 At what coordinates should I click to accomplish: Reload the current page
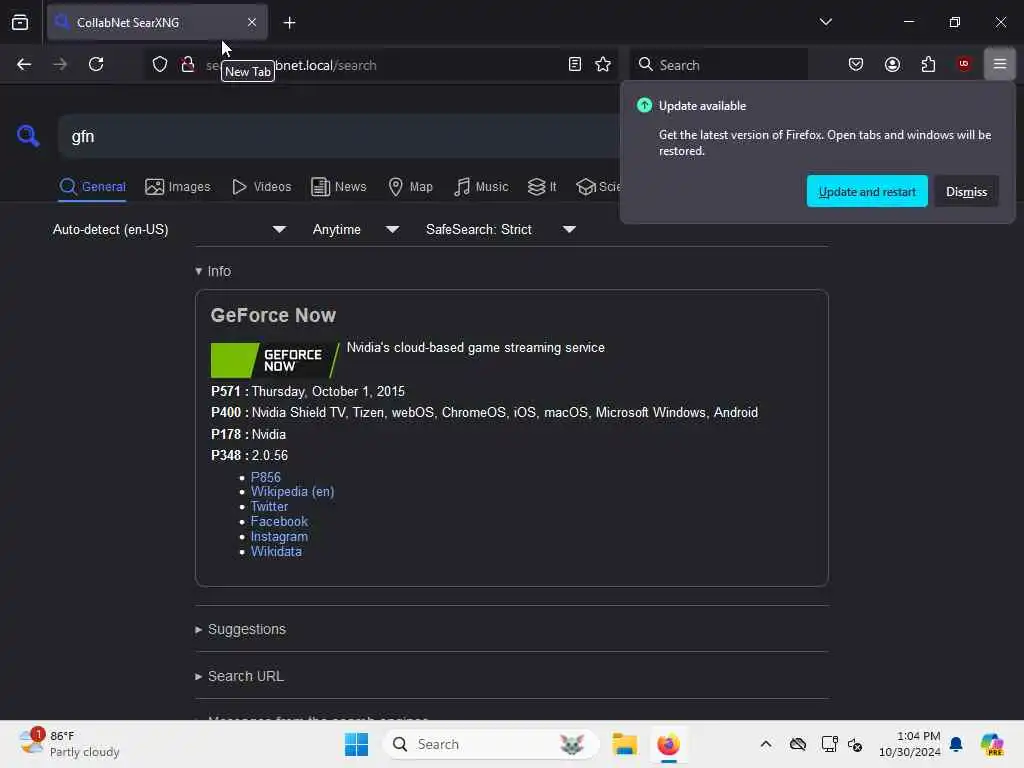coord(96,64)
